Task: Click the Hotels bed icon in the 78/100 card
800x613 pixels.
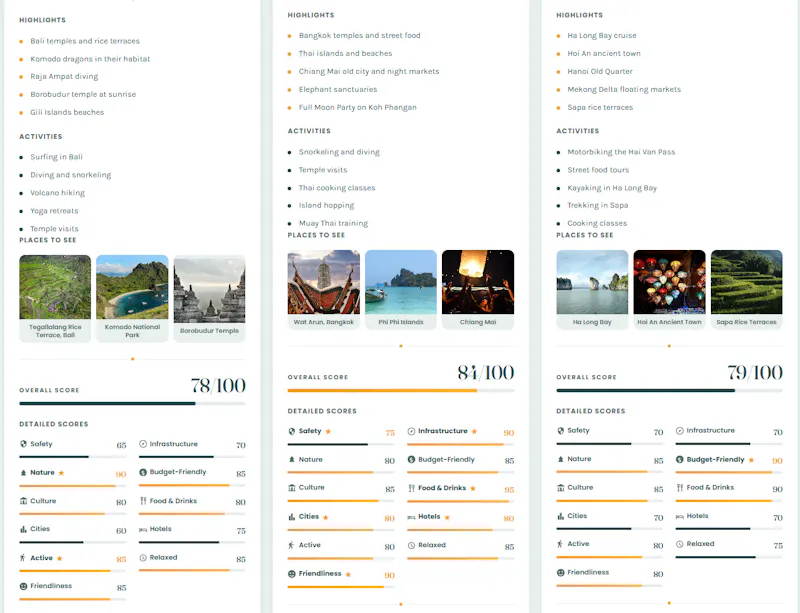Action: tap(143, 530)
